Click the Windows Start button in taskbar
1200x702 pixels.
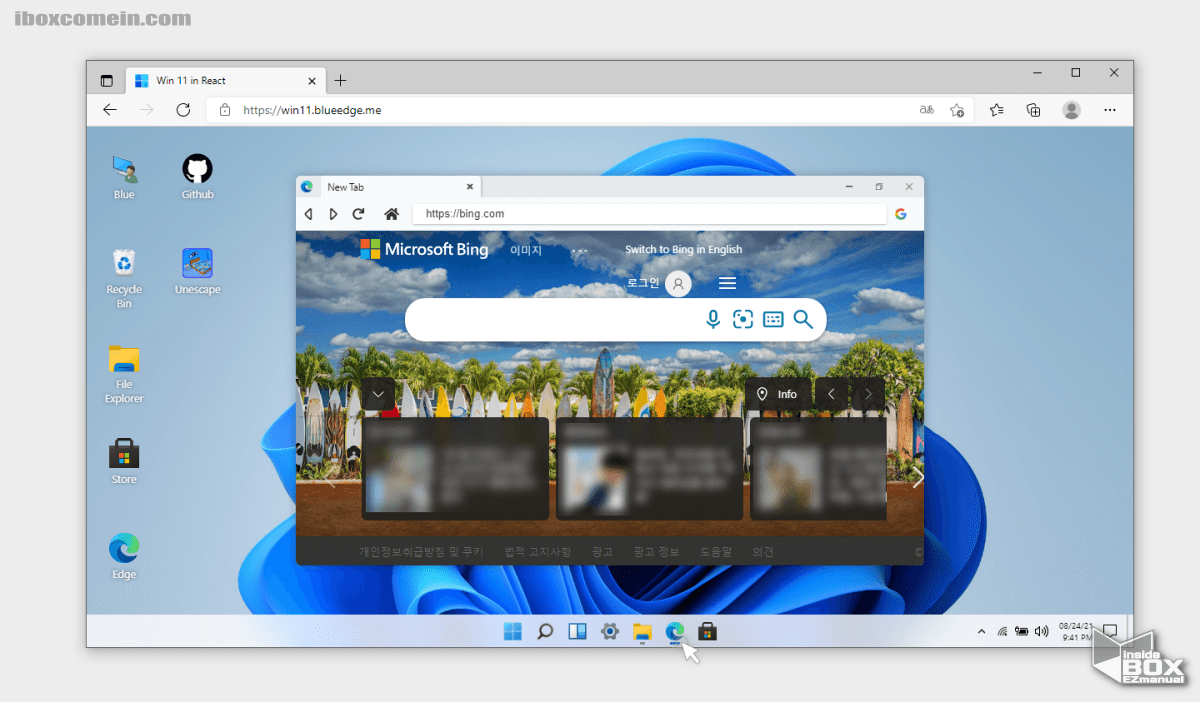point(512,631)
